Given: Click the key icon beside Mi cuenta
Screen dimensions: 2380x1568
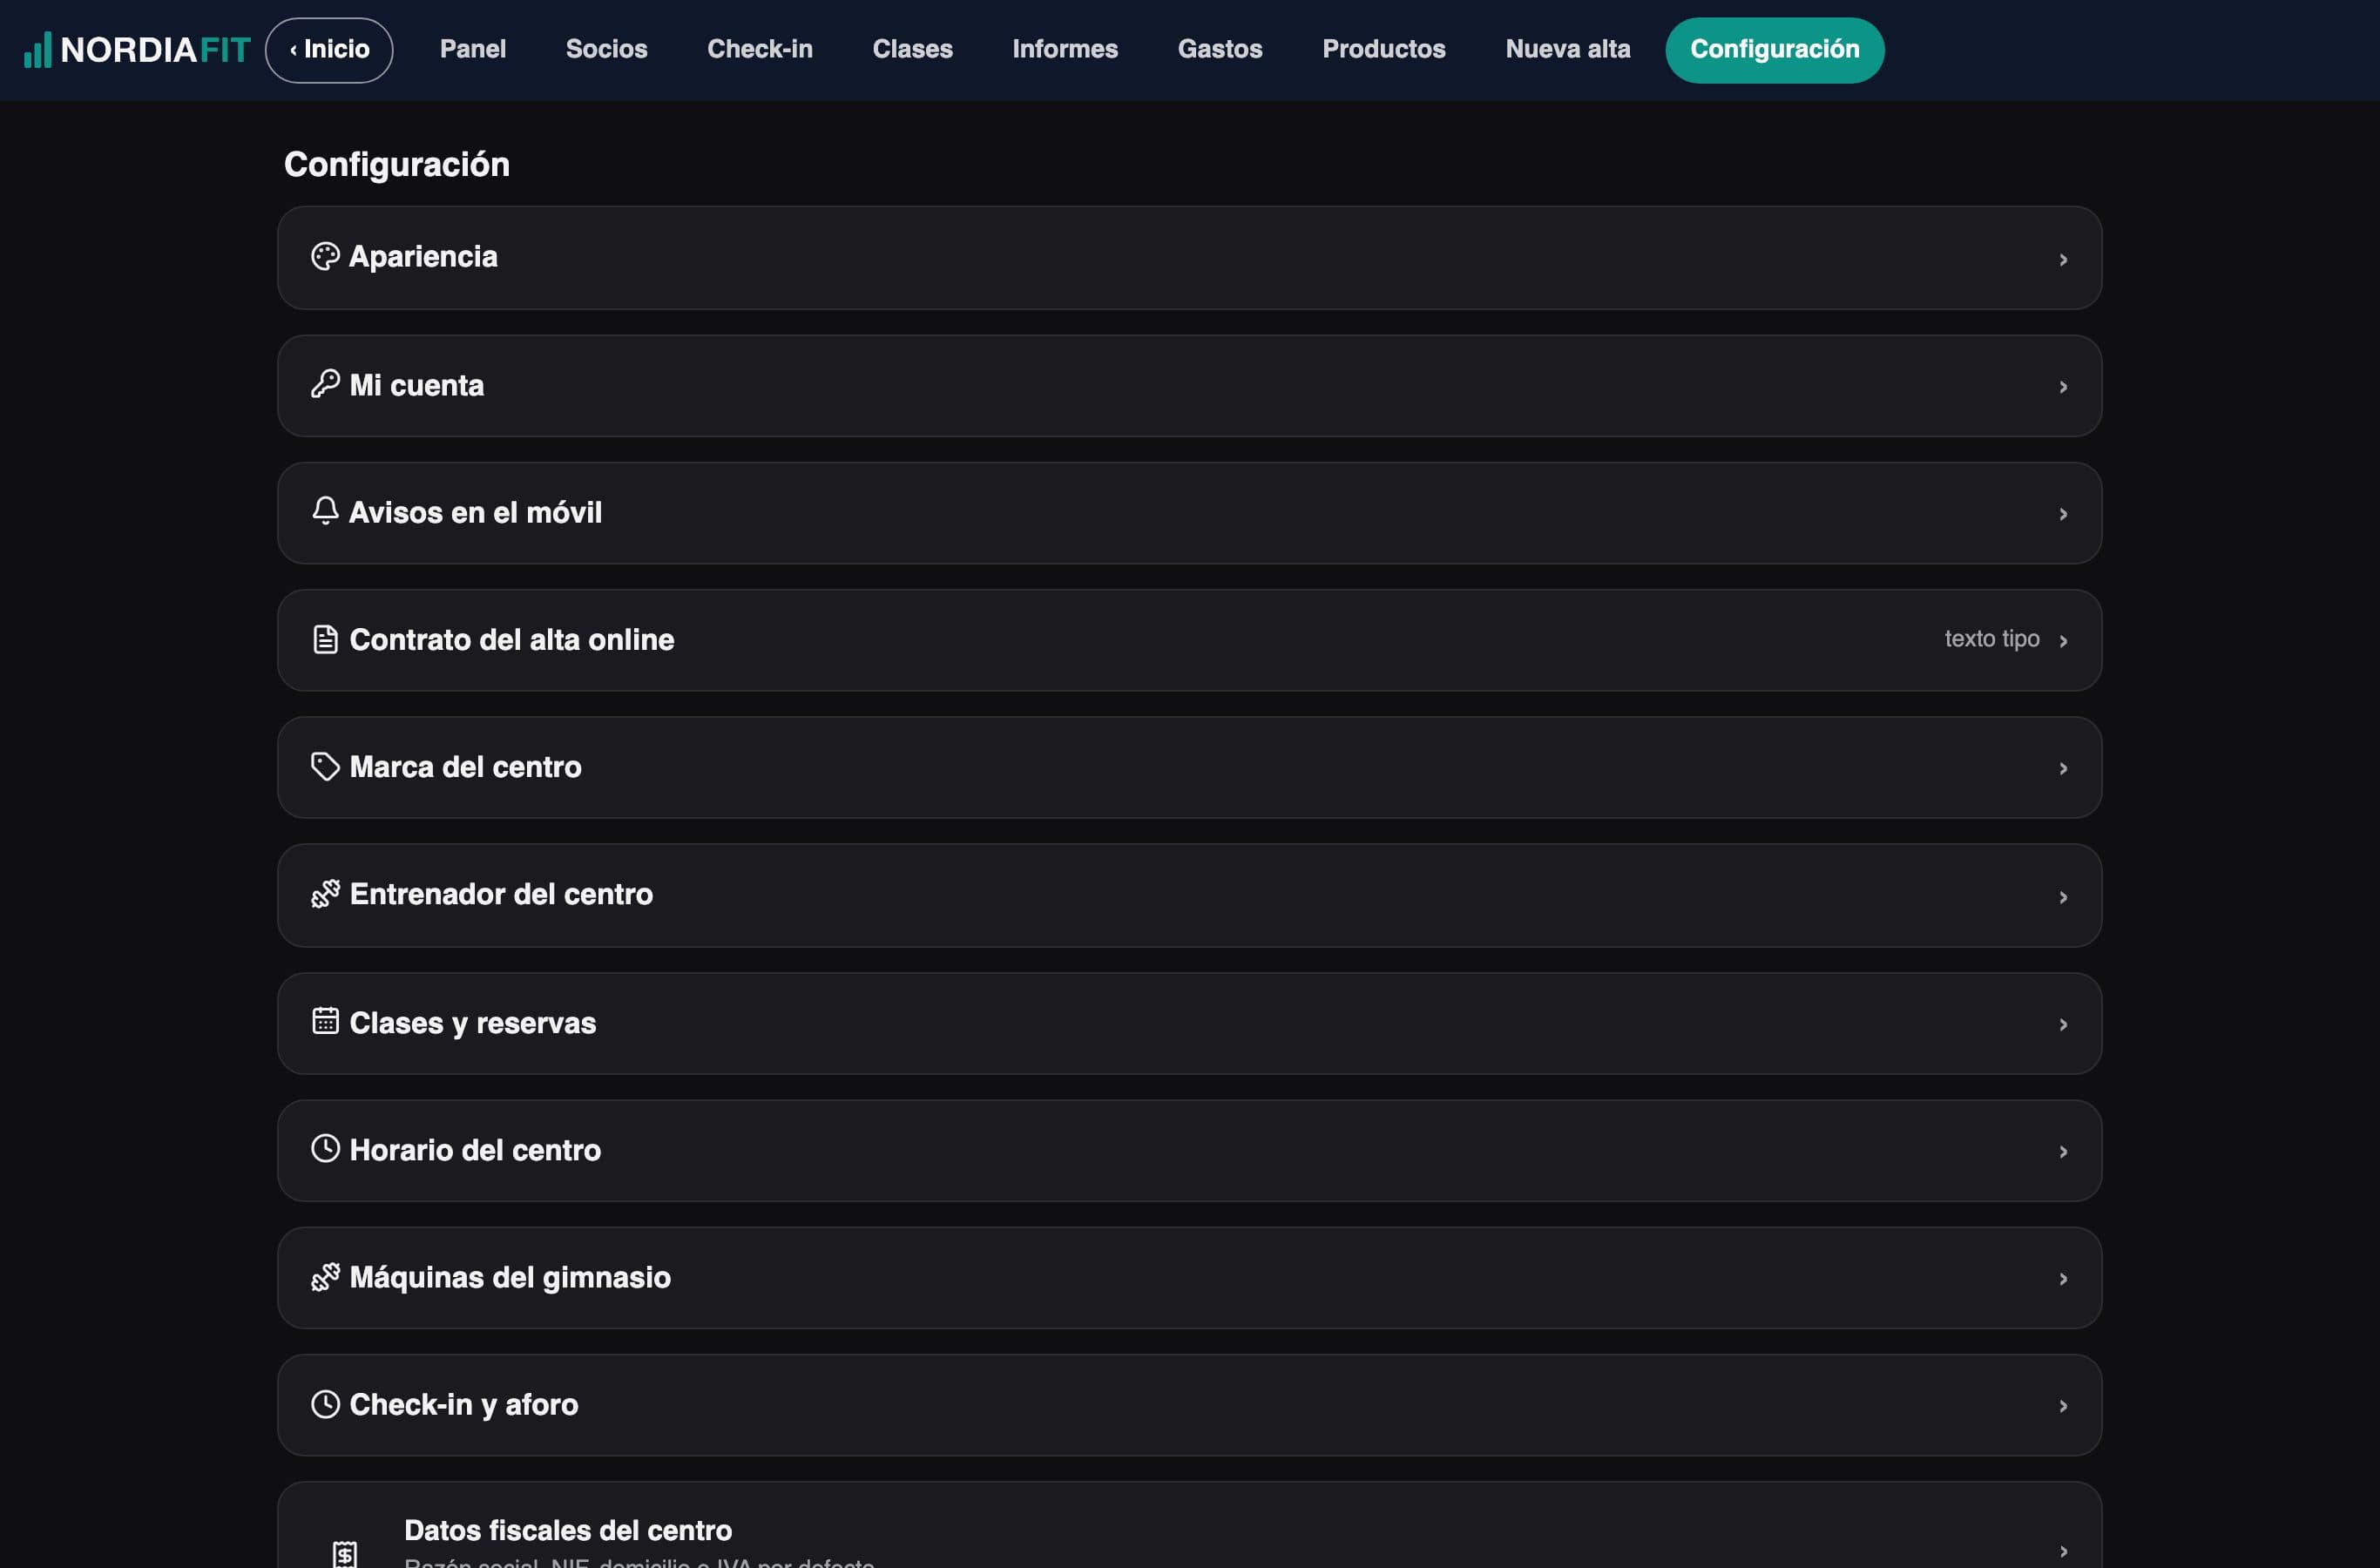Looking at the screenshot, I should 325,384.
